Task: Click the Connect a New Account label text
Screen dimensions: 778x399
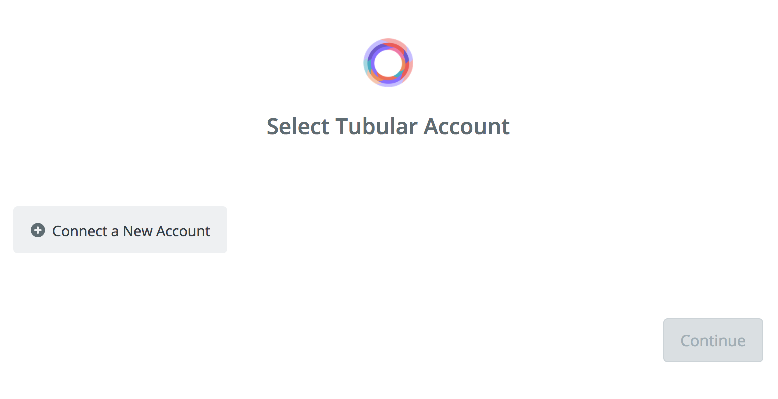Action: (131, 231)
